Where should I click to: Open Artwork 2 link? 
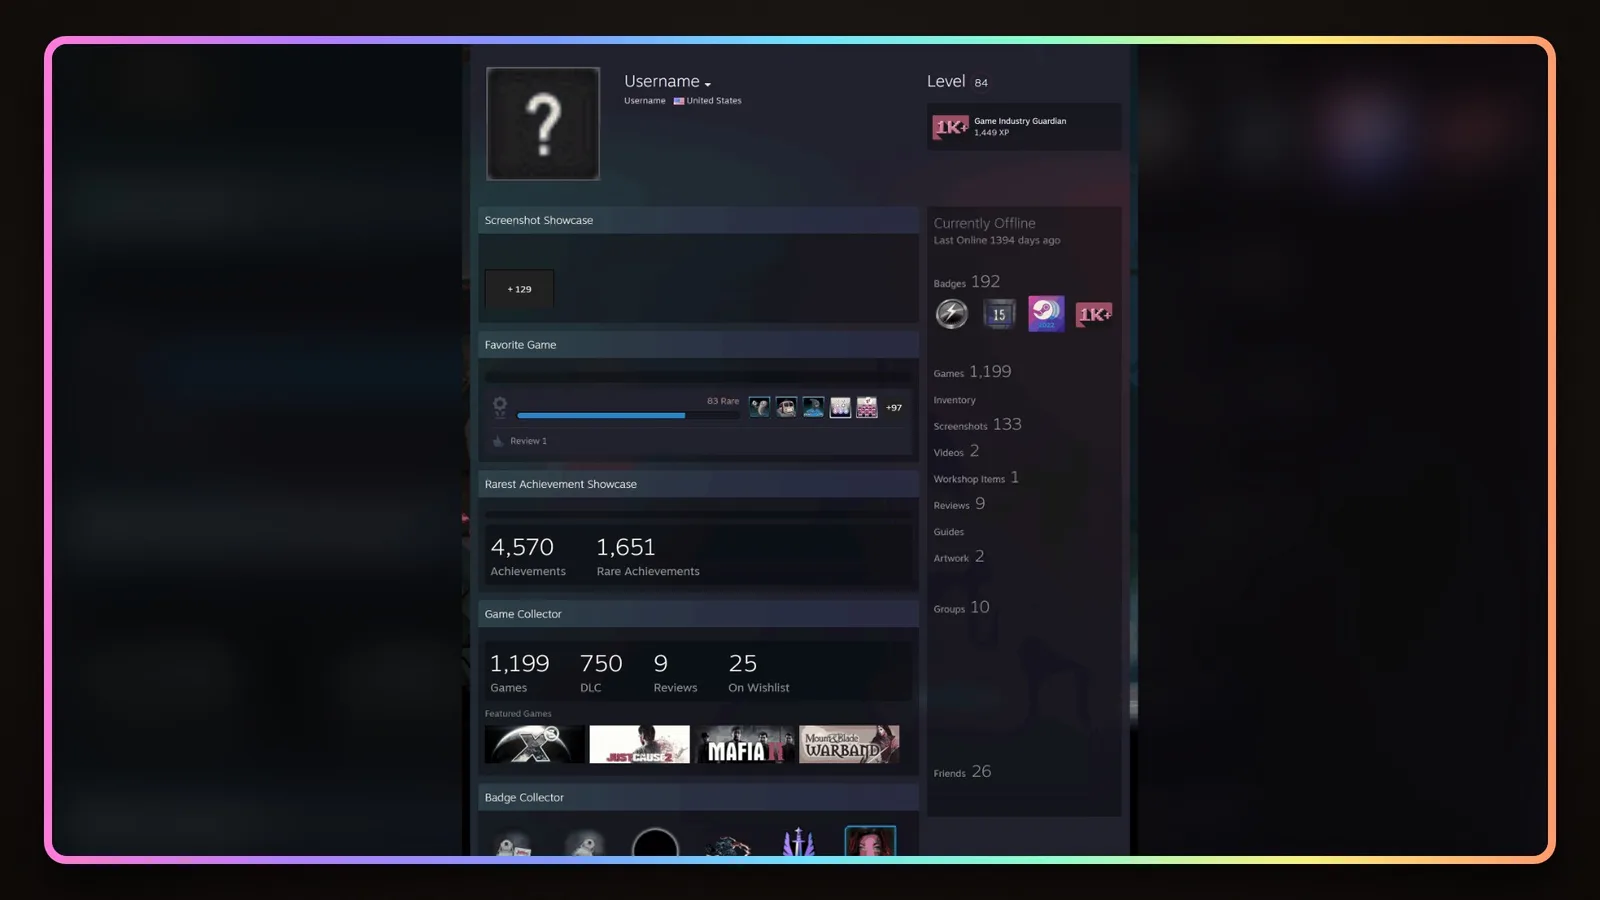[x=959, y=557]
